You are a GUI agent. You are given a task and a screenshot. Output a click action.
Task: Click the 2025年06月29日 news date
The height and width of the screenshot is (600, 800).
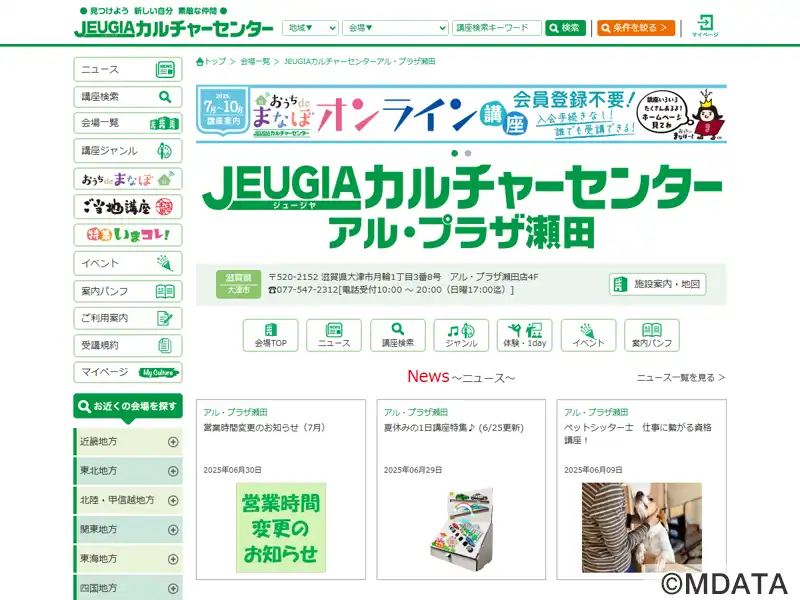coord(413,470)
